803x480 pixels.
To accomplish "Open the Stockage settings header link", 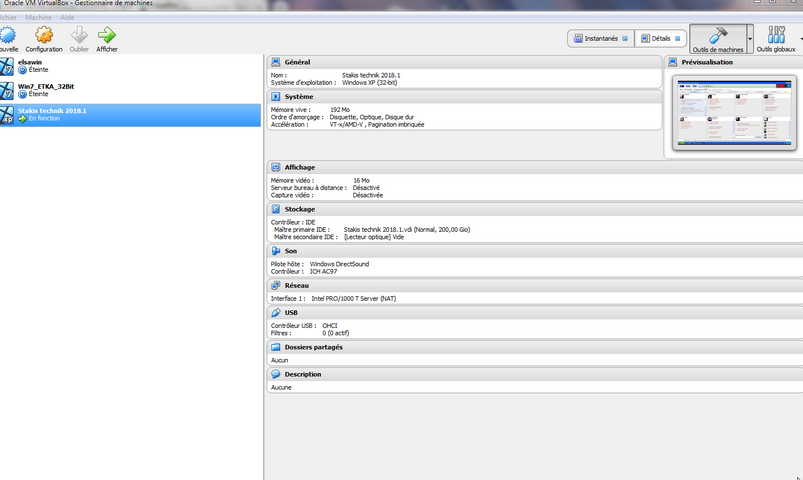I will point(300,210).
